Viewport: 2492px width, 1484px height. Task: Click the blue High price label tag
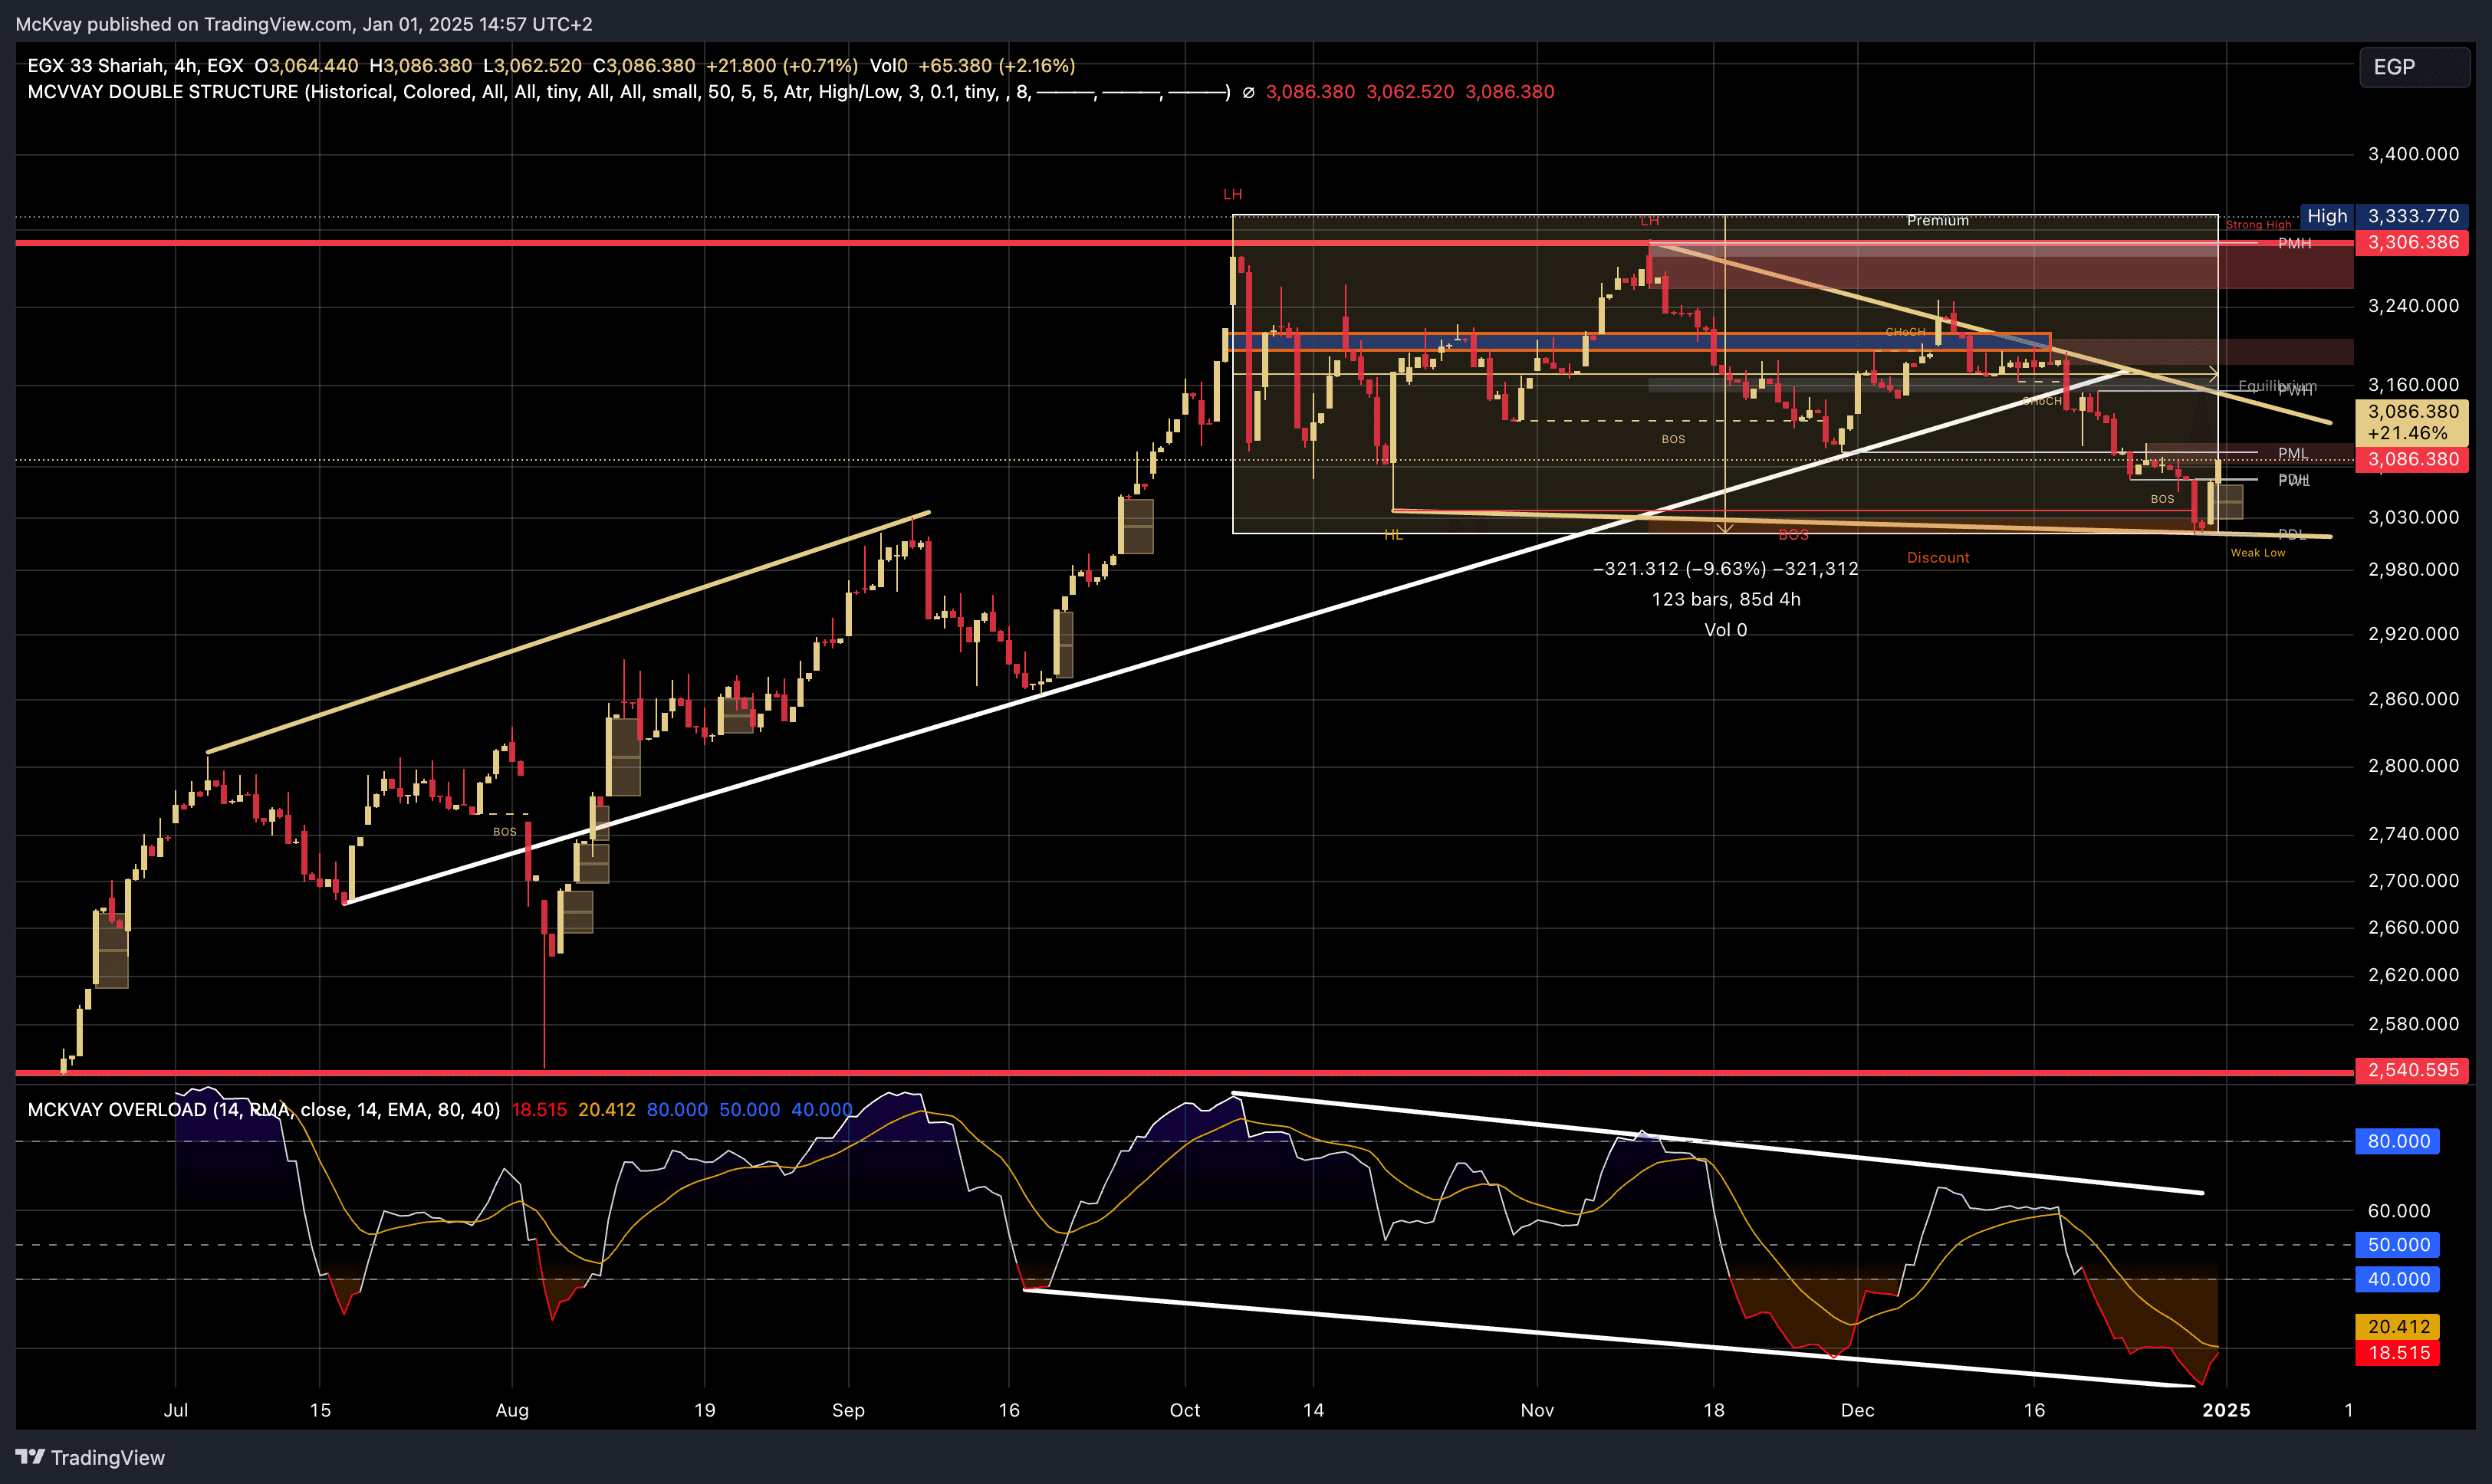(x=2326, y=216)
